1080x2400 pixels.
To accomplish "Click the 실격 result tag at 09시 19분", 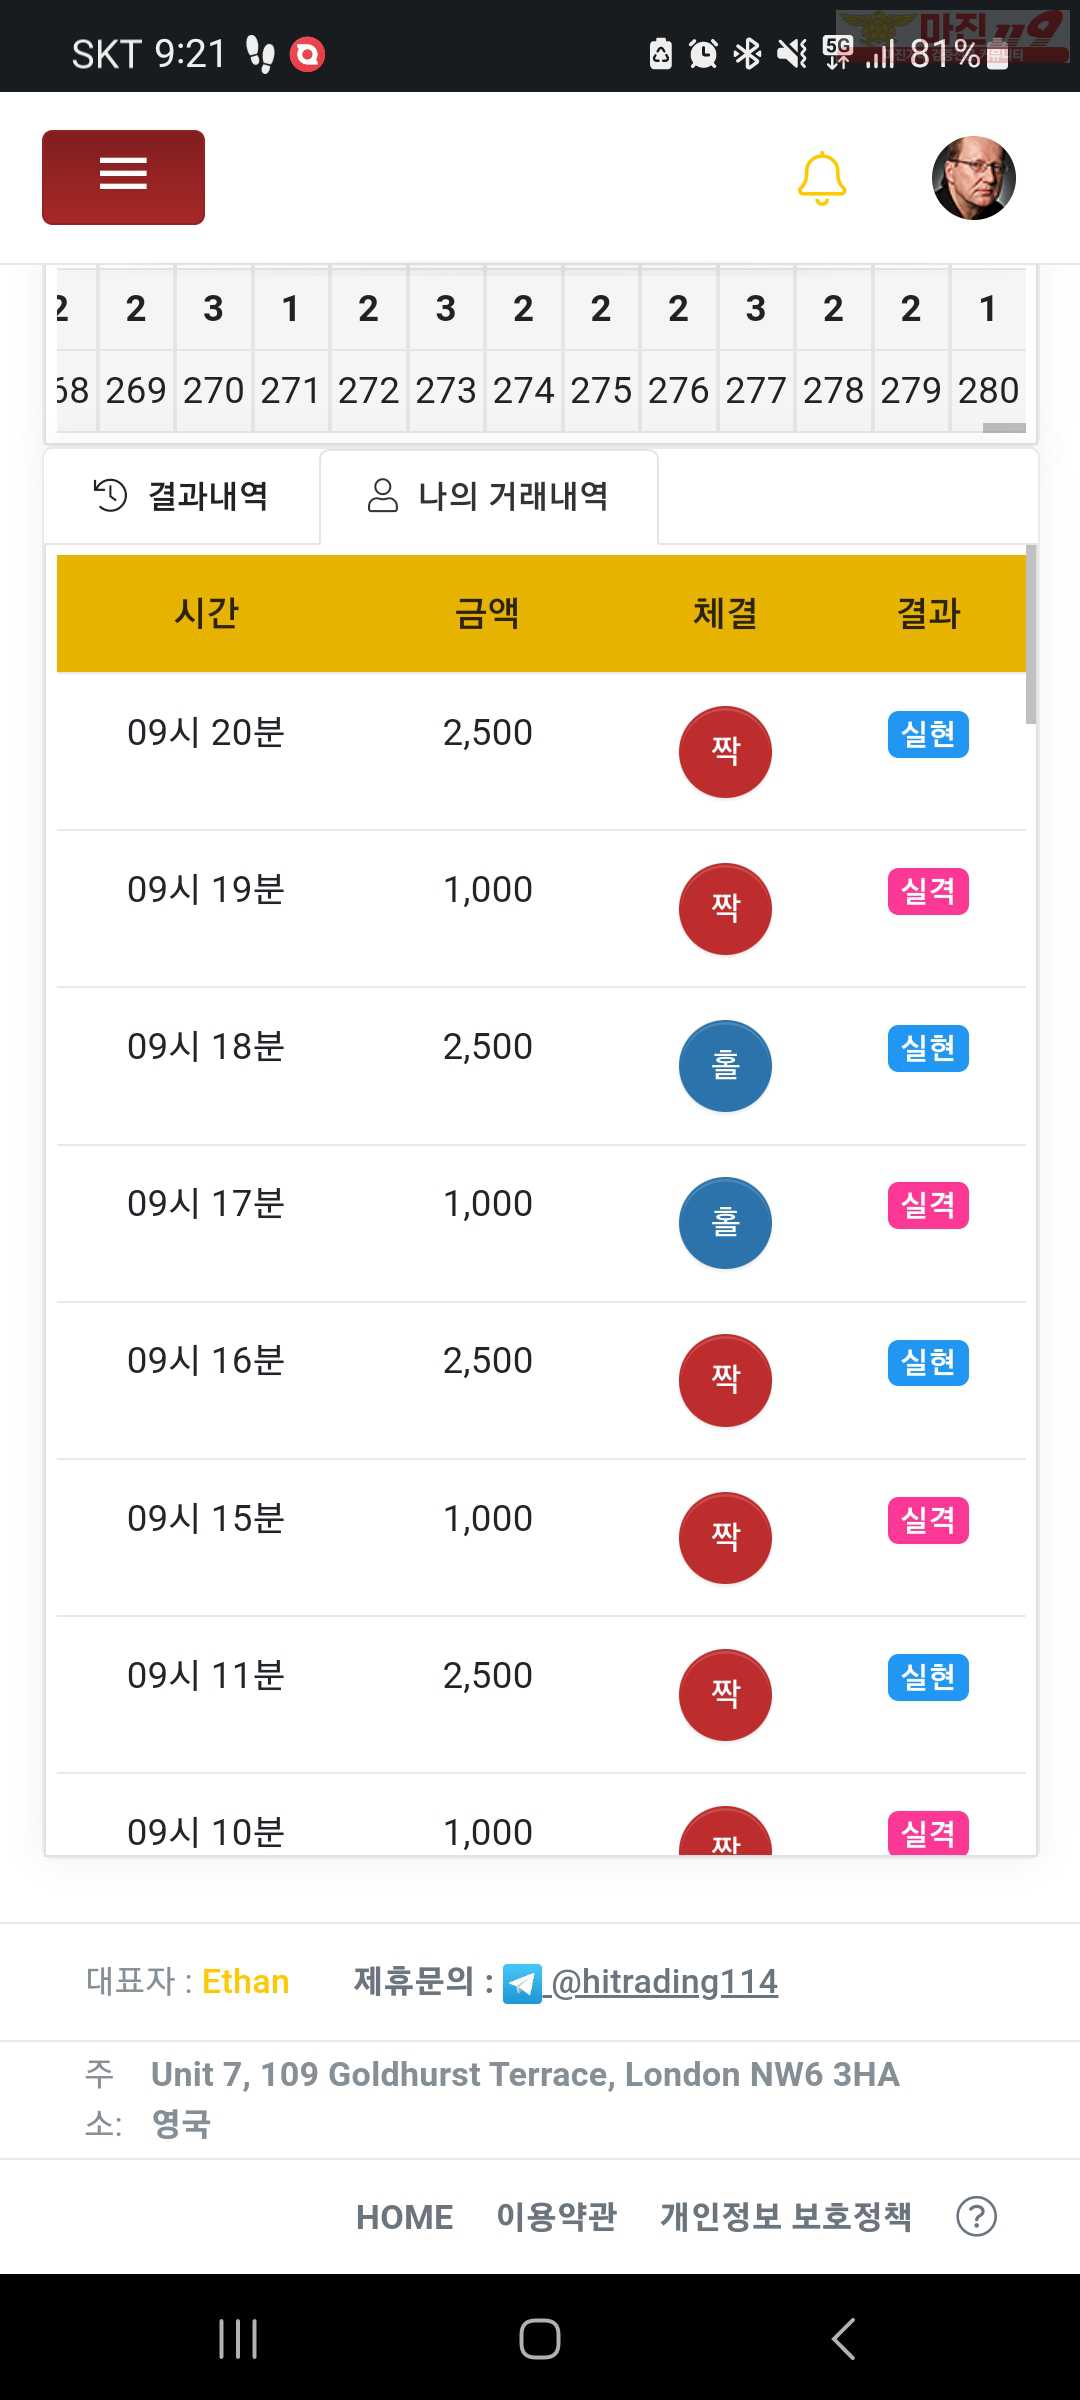I will pos(928,891).
